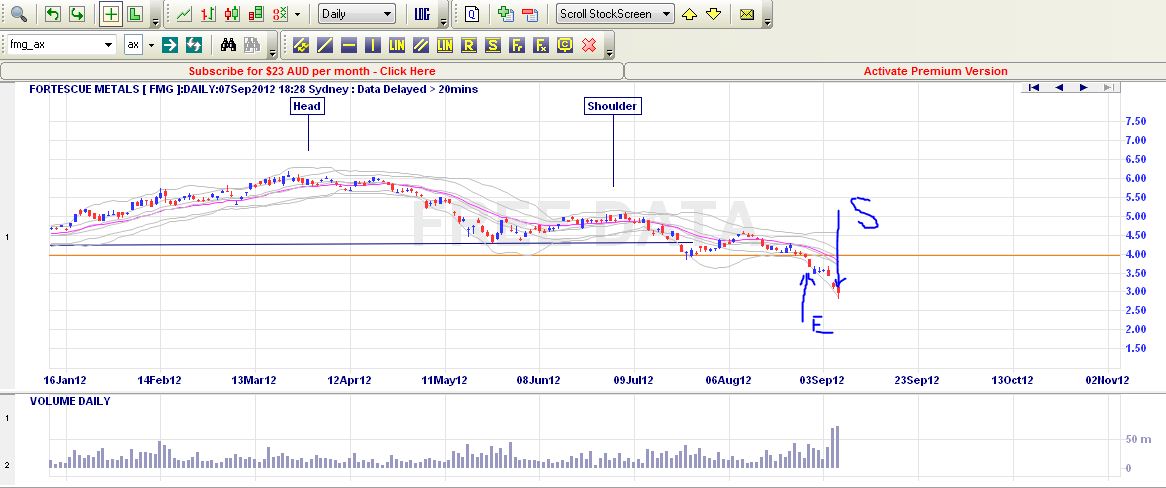Click the yellow envelope mail icon
Screen dimensions: 1166x488
pos(747,13)
